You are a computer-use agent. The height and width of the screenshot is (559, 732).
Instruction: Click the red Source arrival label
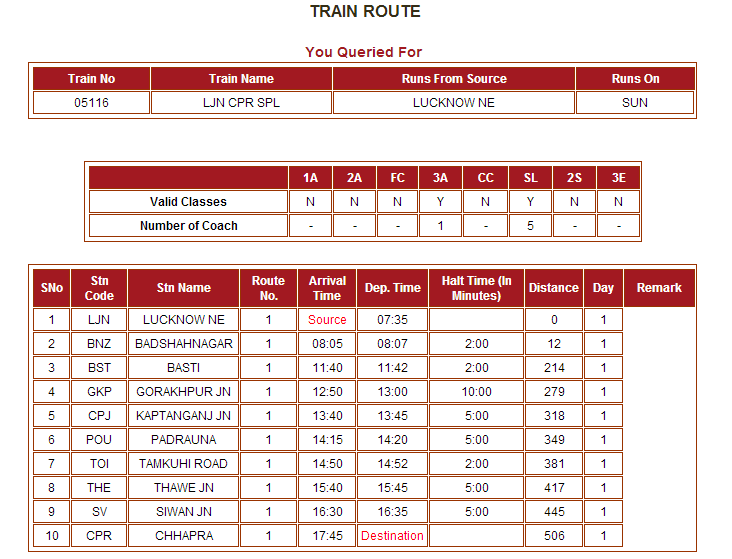[x=327, y=320]
